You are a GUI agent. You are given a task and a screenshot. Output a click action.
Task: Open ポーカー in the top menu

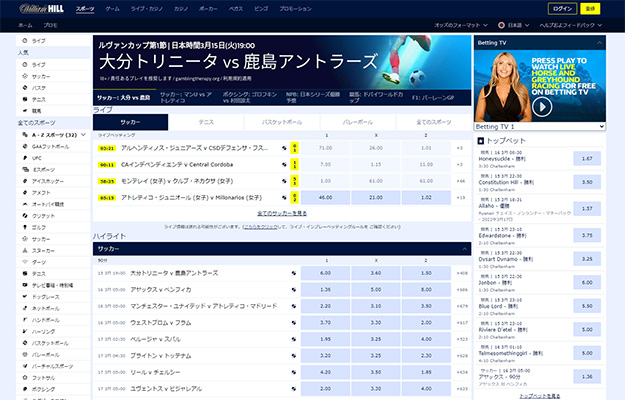coord(208,9)
